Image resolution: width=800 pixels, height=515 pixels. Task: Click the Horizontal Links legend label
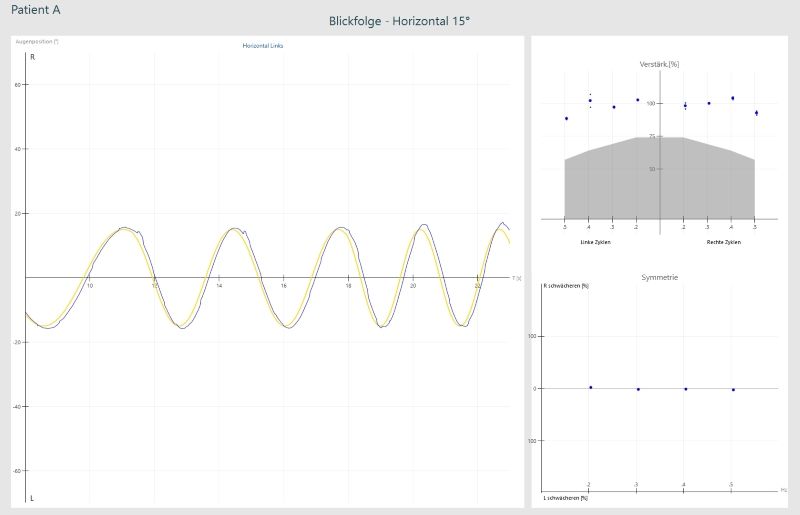[263, 46]
